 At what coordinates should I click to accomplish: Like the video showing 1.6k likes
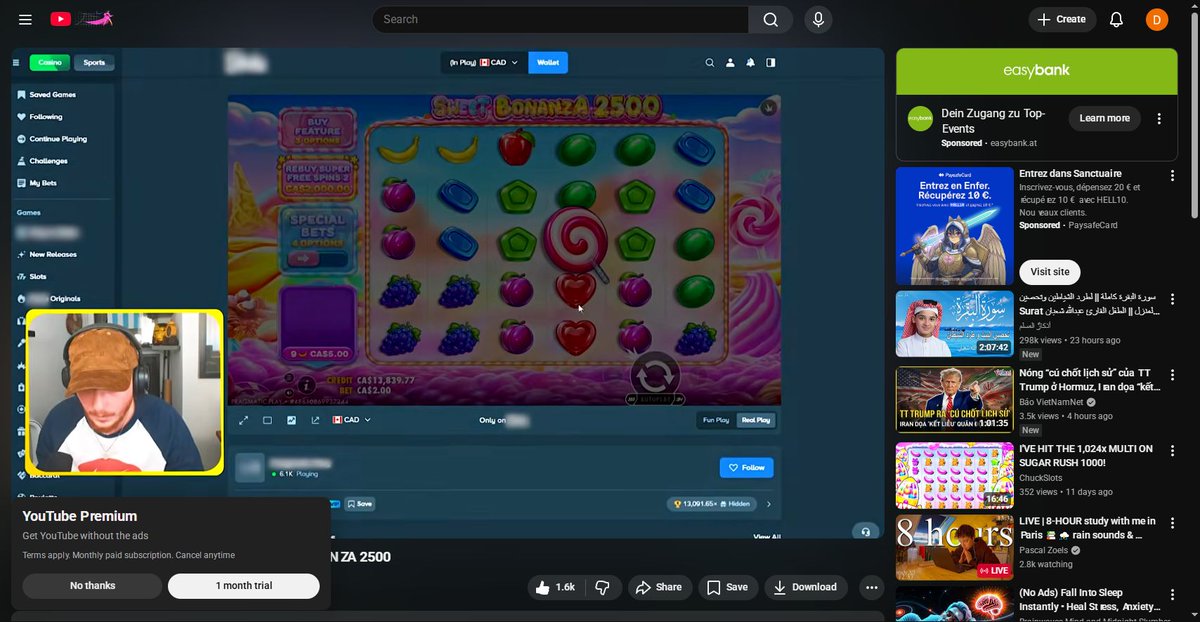(x=555, y=587)
